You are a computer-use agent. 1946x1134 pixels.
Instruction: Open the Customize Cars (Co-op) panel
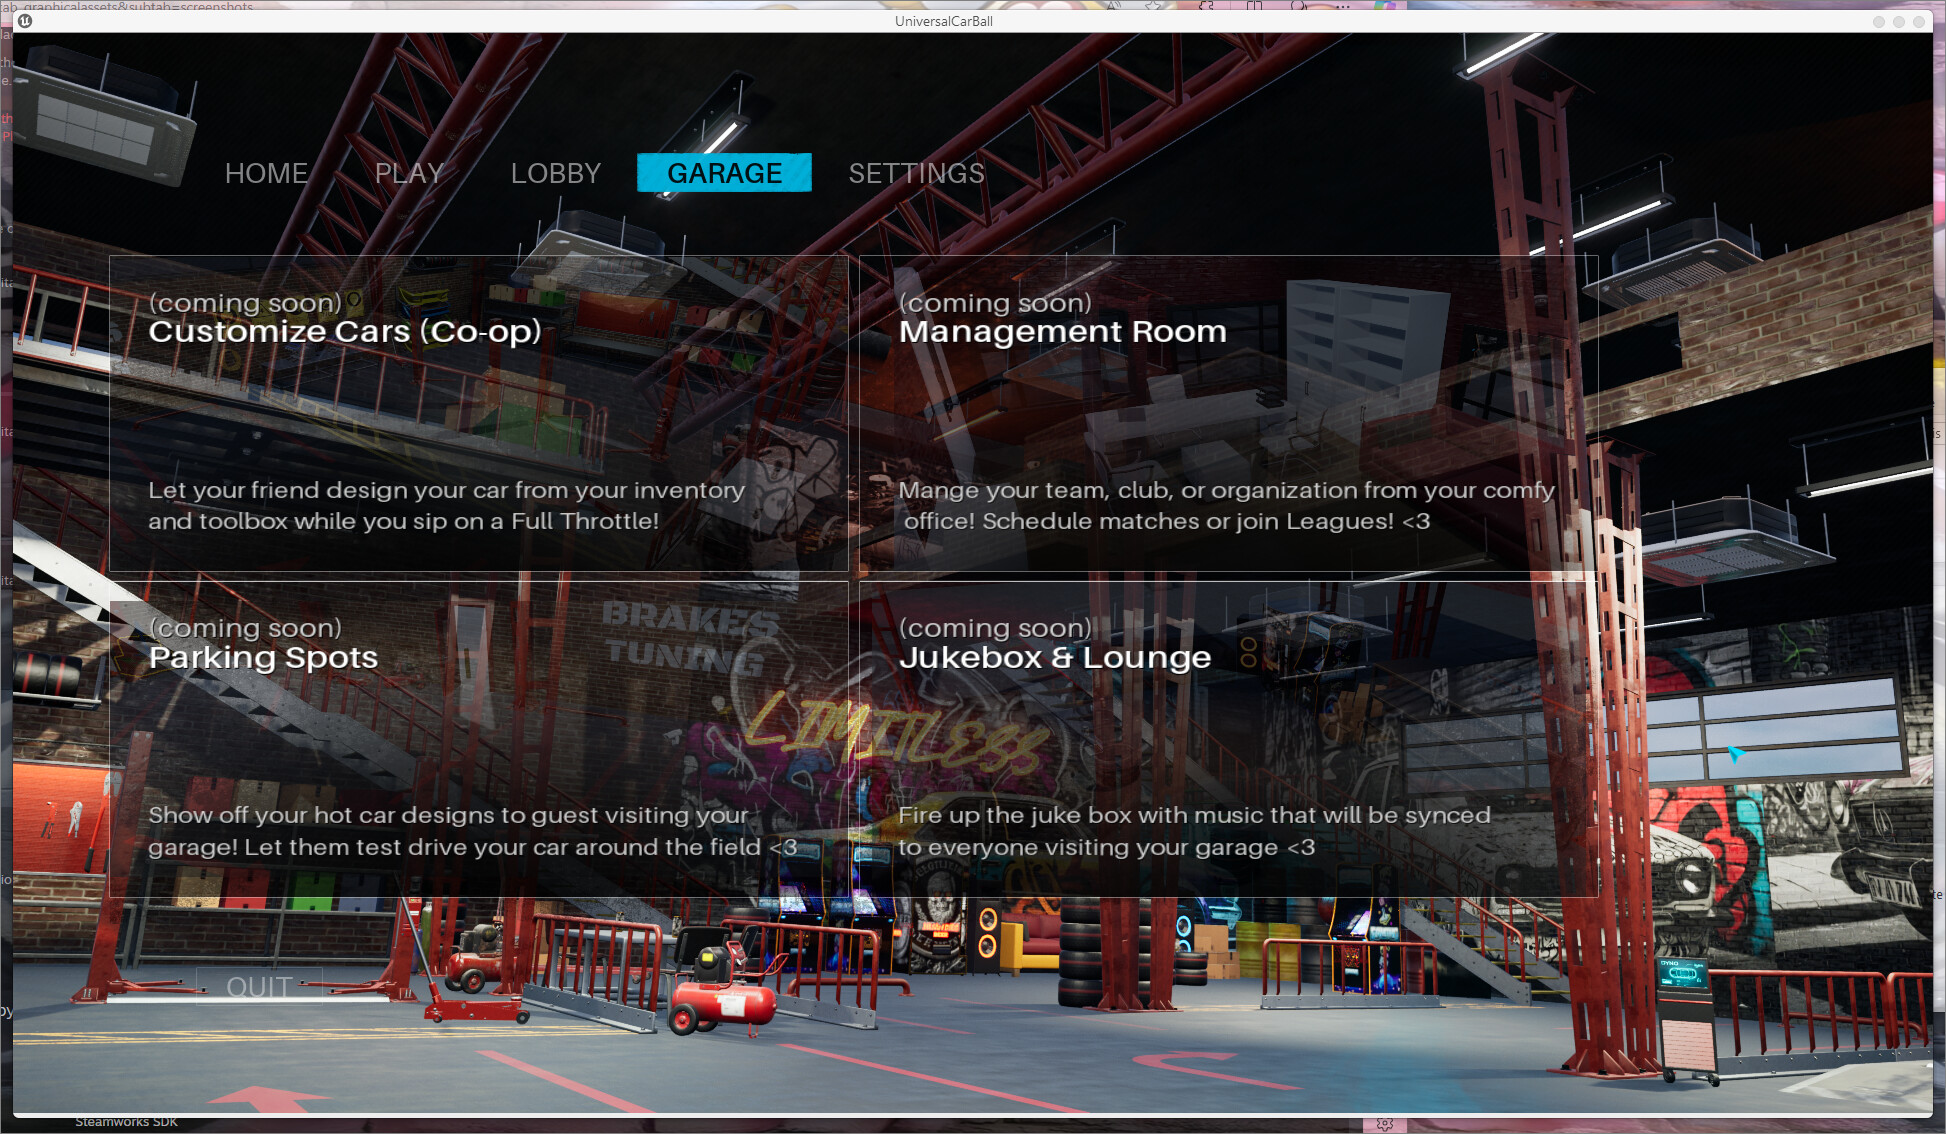click(x=478, y=414)
